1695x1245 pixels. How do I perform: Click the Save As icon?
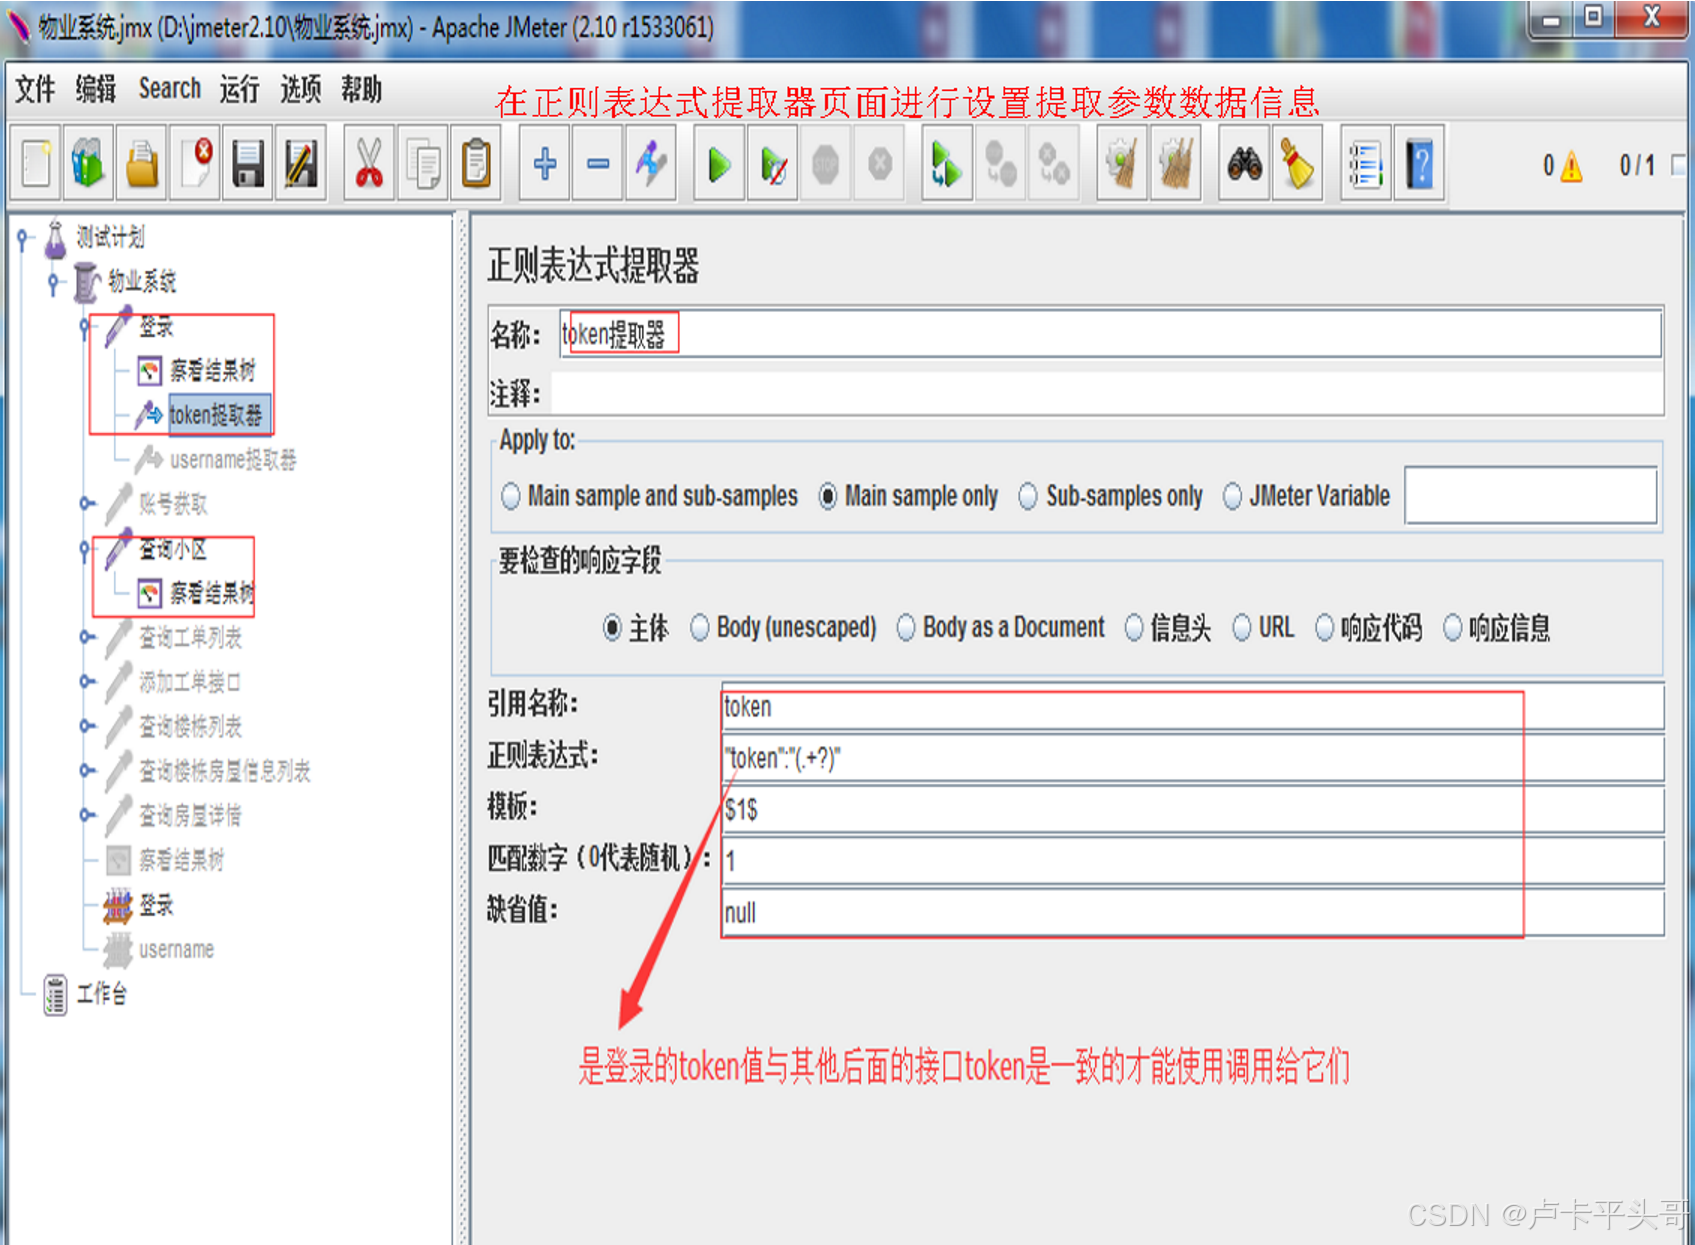click(x=300, y=163)
